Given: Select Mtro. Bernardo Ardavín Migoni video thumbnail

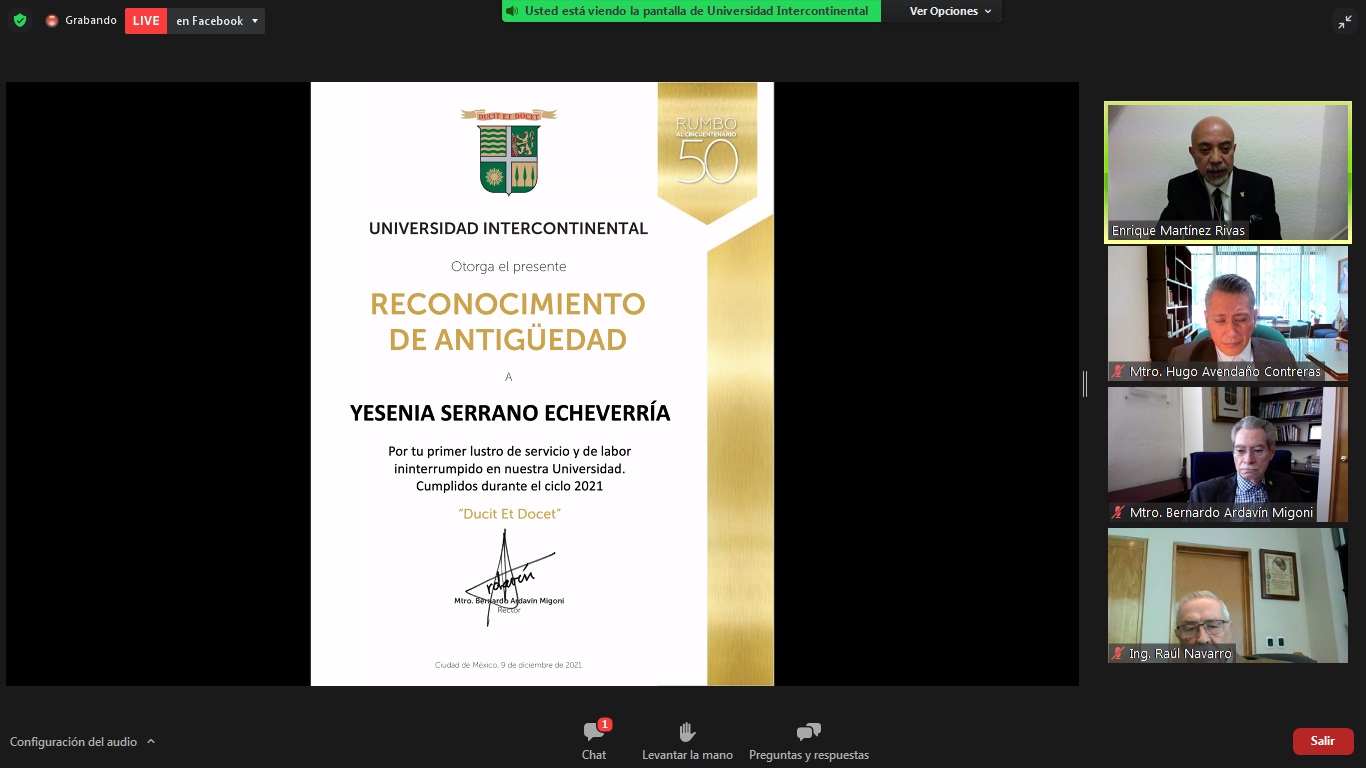Looking at the screenshot, I should tap(1228, 455).
